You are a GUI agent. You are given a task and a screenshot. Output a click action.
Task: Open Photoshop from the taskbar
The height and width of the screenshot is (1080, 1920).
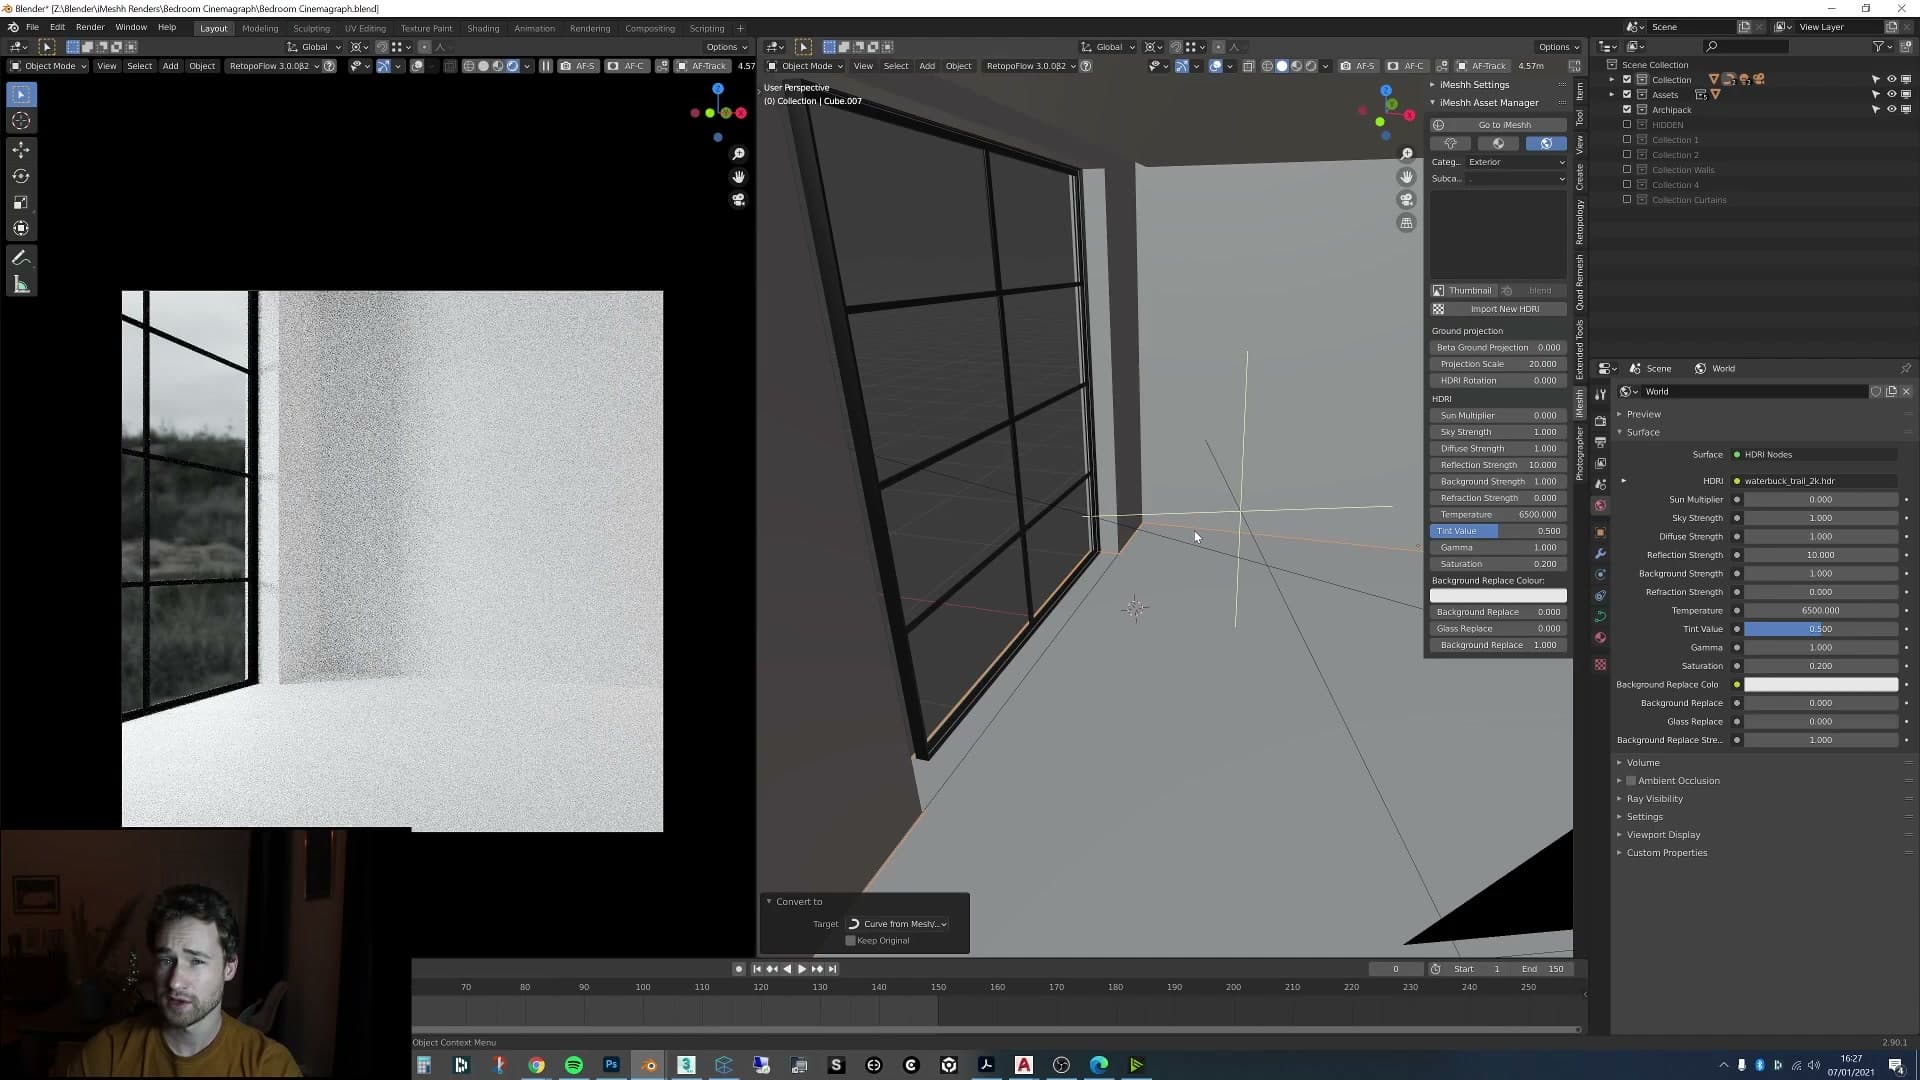611,1065
